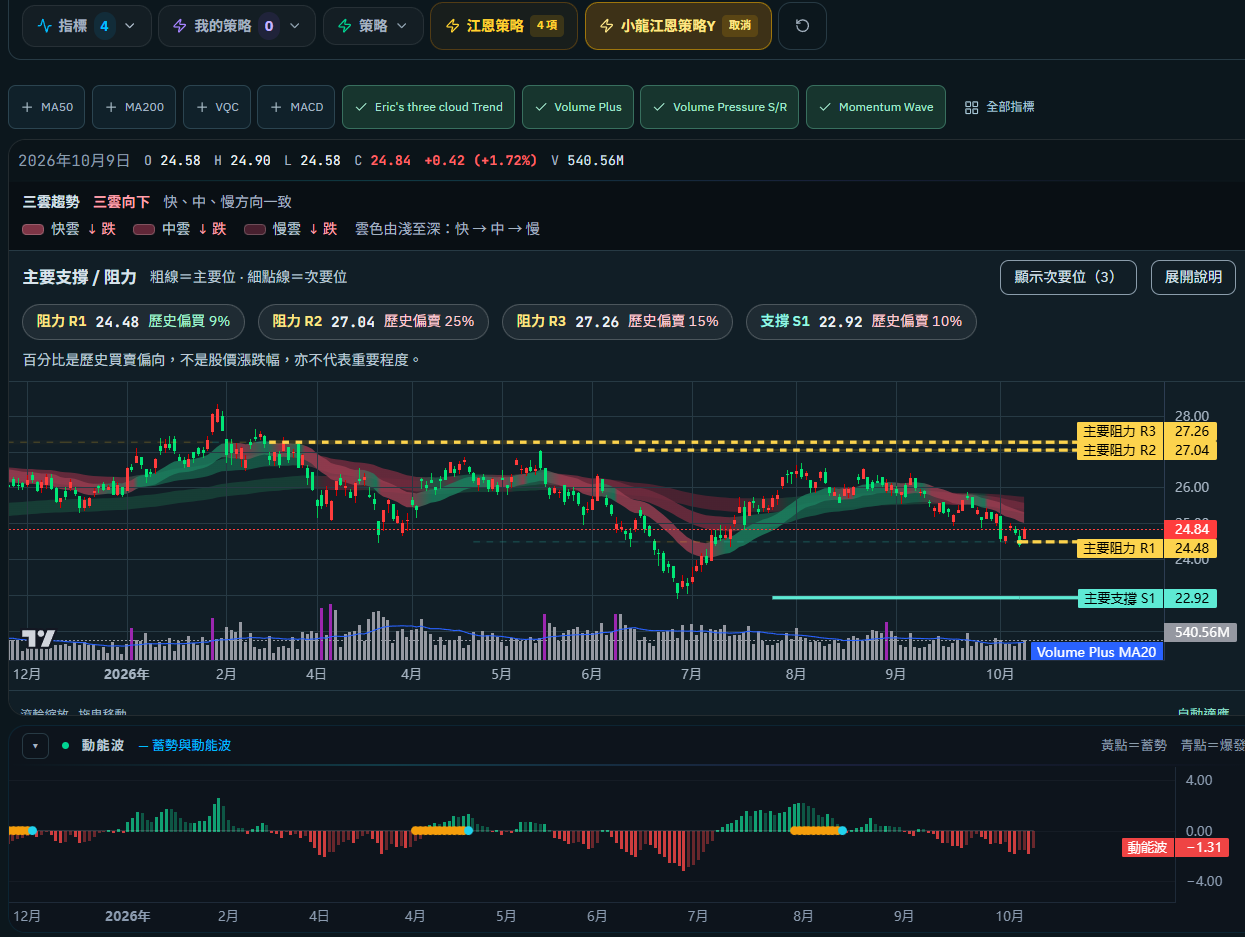Click the TradingView logo on chart
The image size is (1245, 937).
39,639
